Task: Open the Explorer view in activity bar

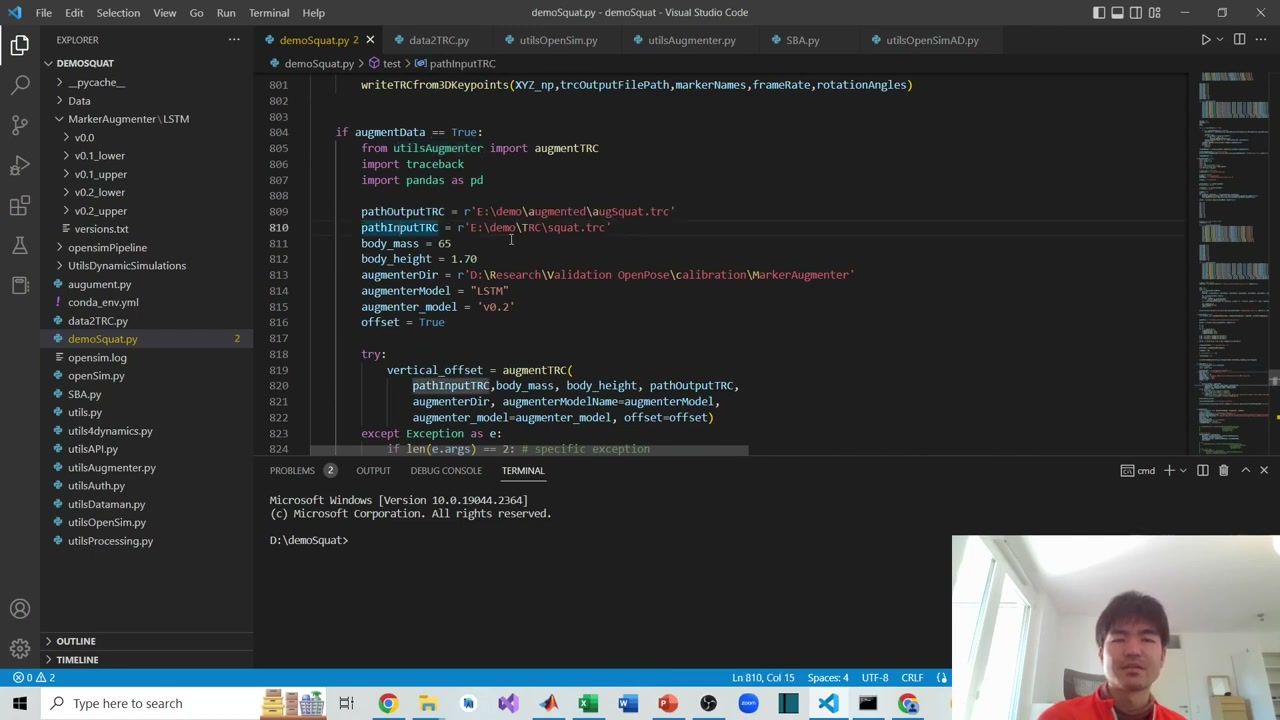Action: (20, 45)
